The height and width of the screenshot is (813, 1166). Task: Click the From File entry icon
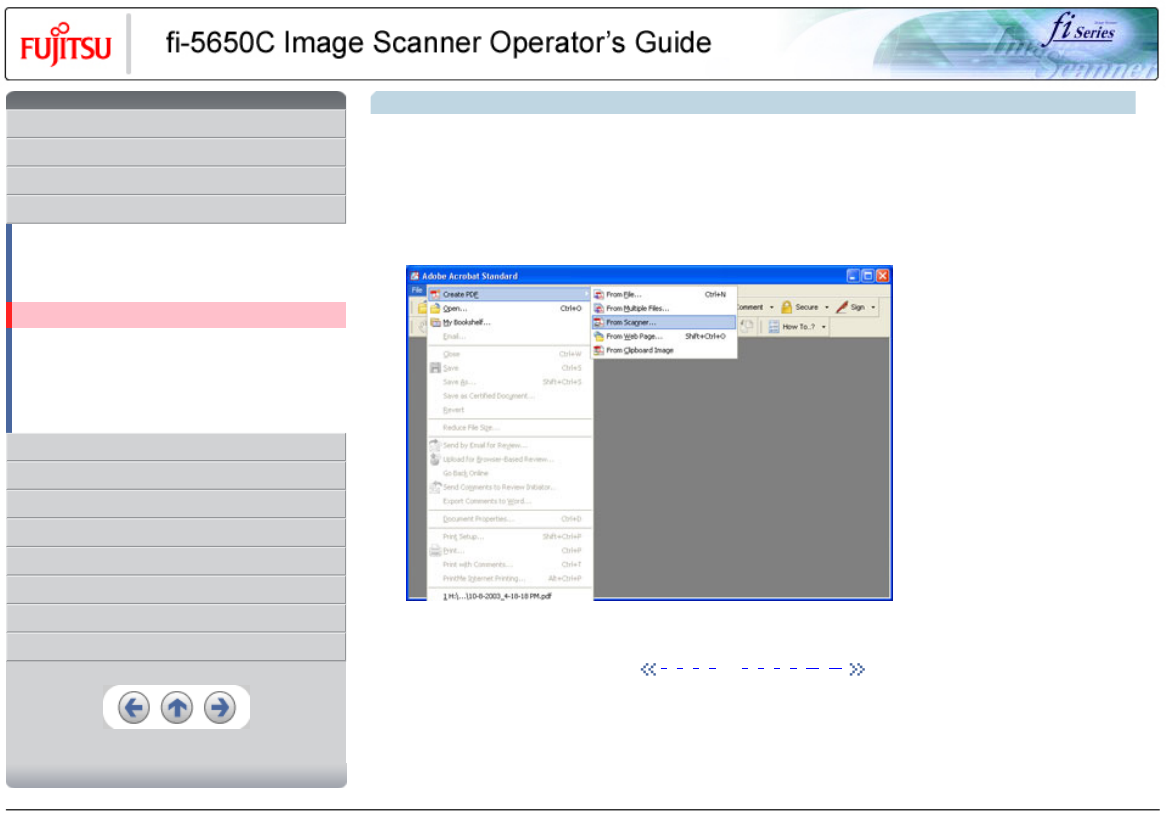pos(599,295)
